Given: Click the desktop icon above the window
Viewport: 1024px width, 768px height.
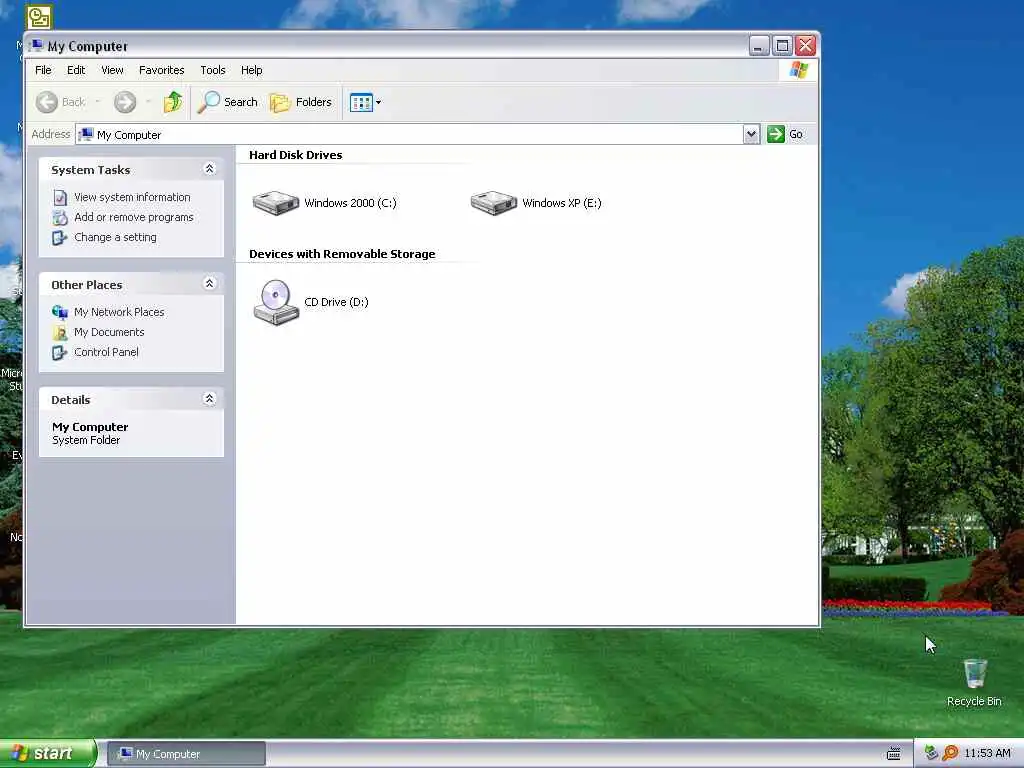Looking at the screenshot, I should [x=39, y=17].
